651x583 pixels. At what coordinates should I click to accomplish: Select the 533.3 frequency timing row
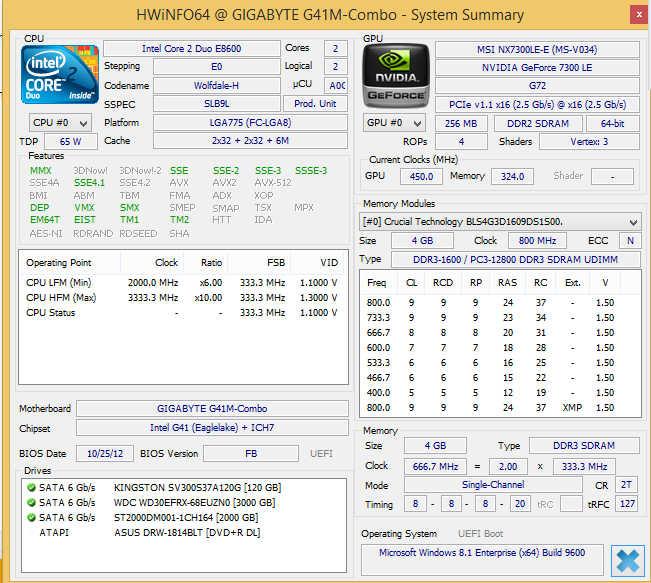point(500,363)
